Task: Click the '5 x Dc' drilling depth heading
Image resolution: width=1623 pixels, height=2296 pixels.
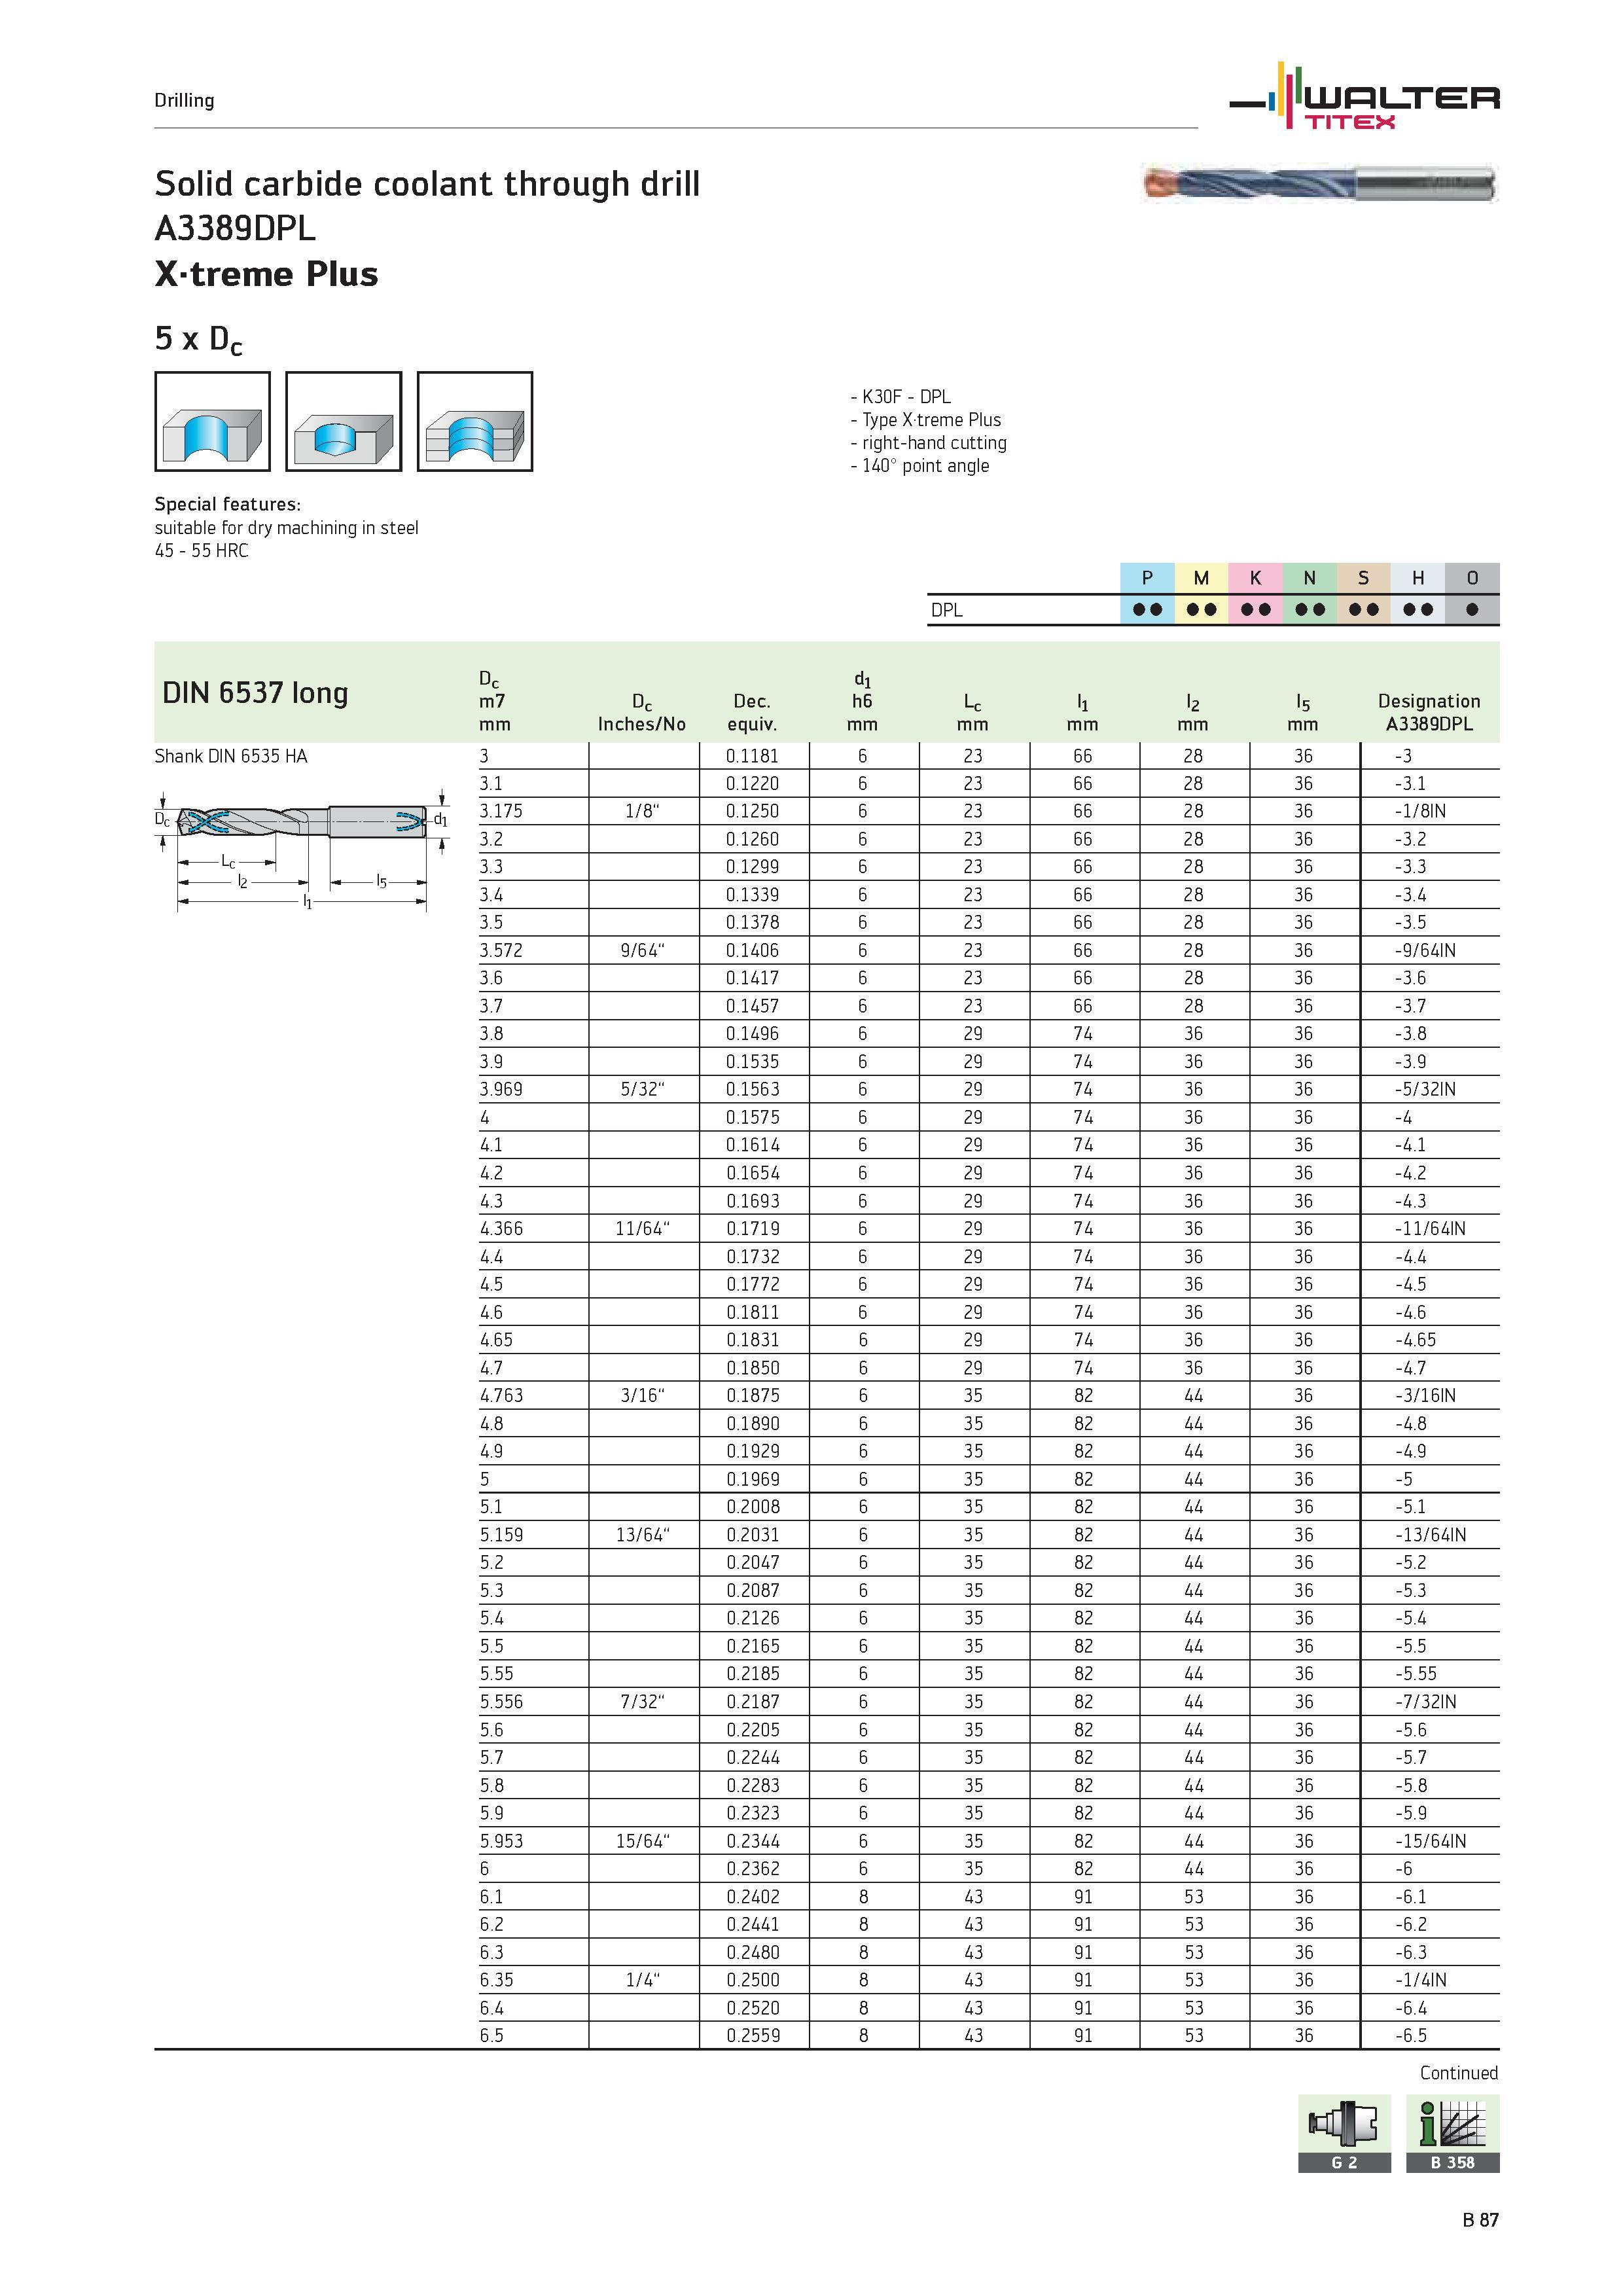Action: 198,340
